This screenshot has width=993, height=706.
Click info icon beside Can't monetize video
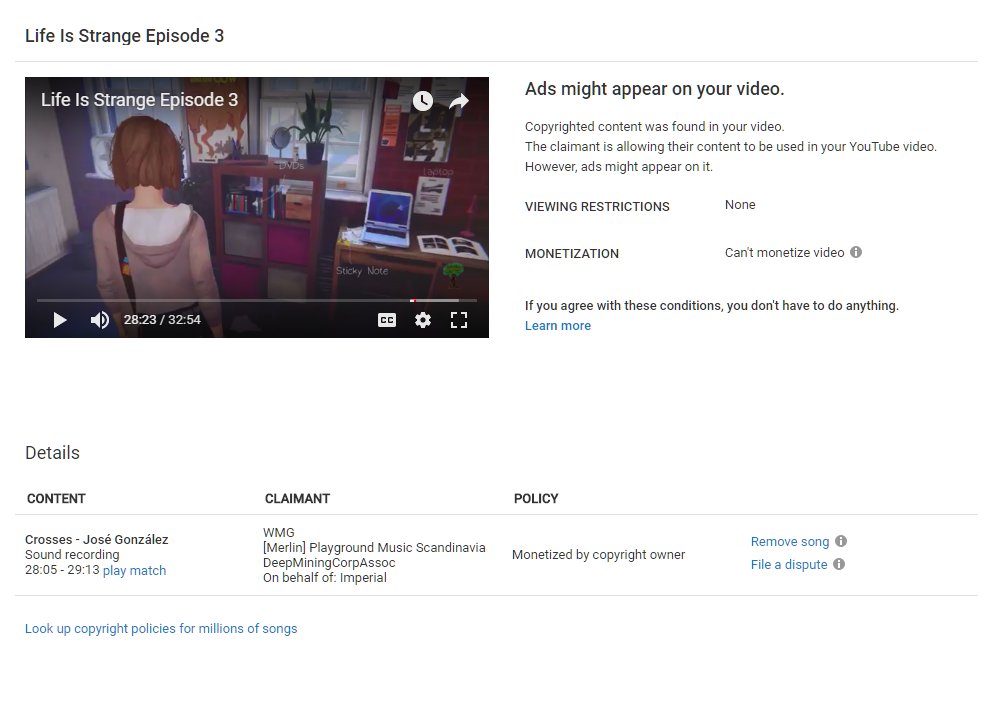(x=856, y=252)
